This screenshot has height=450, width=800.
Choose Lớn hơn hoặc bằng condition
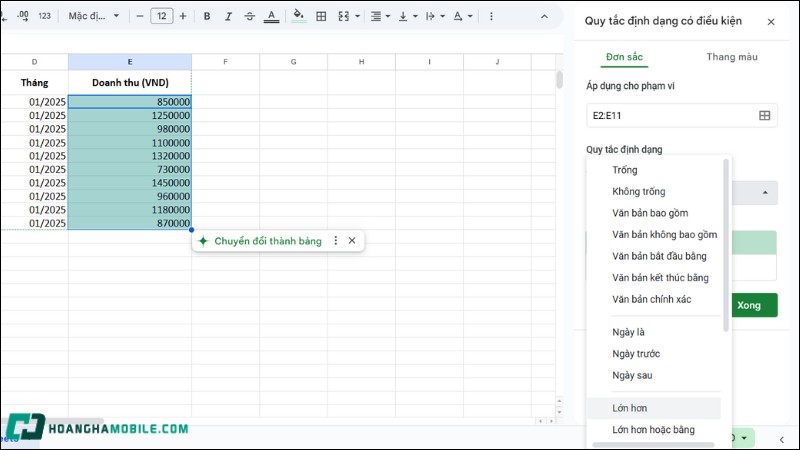tap(654, 430)
